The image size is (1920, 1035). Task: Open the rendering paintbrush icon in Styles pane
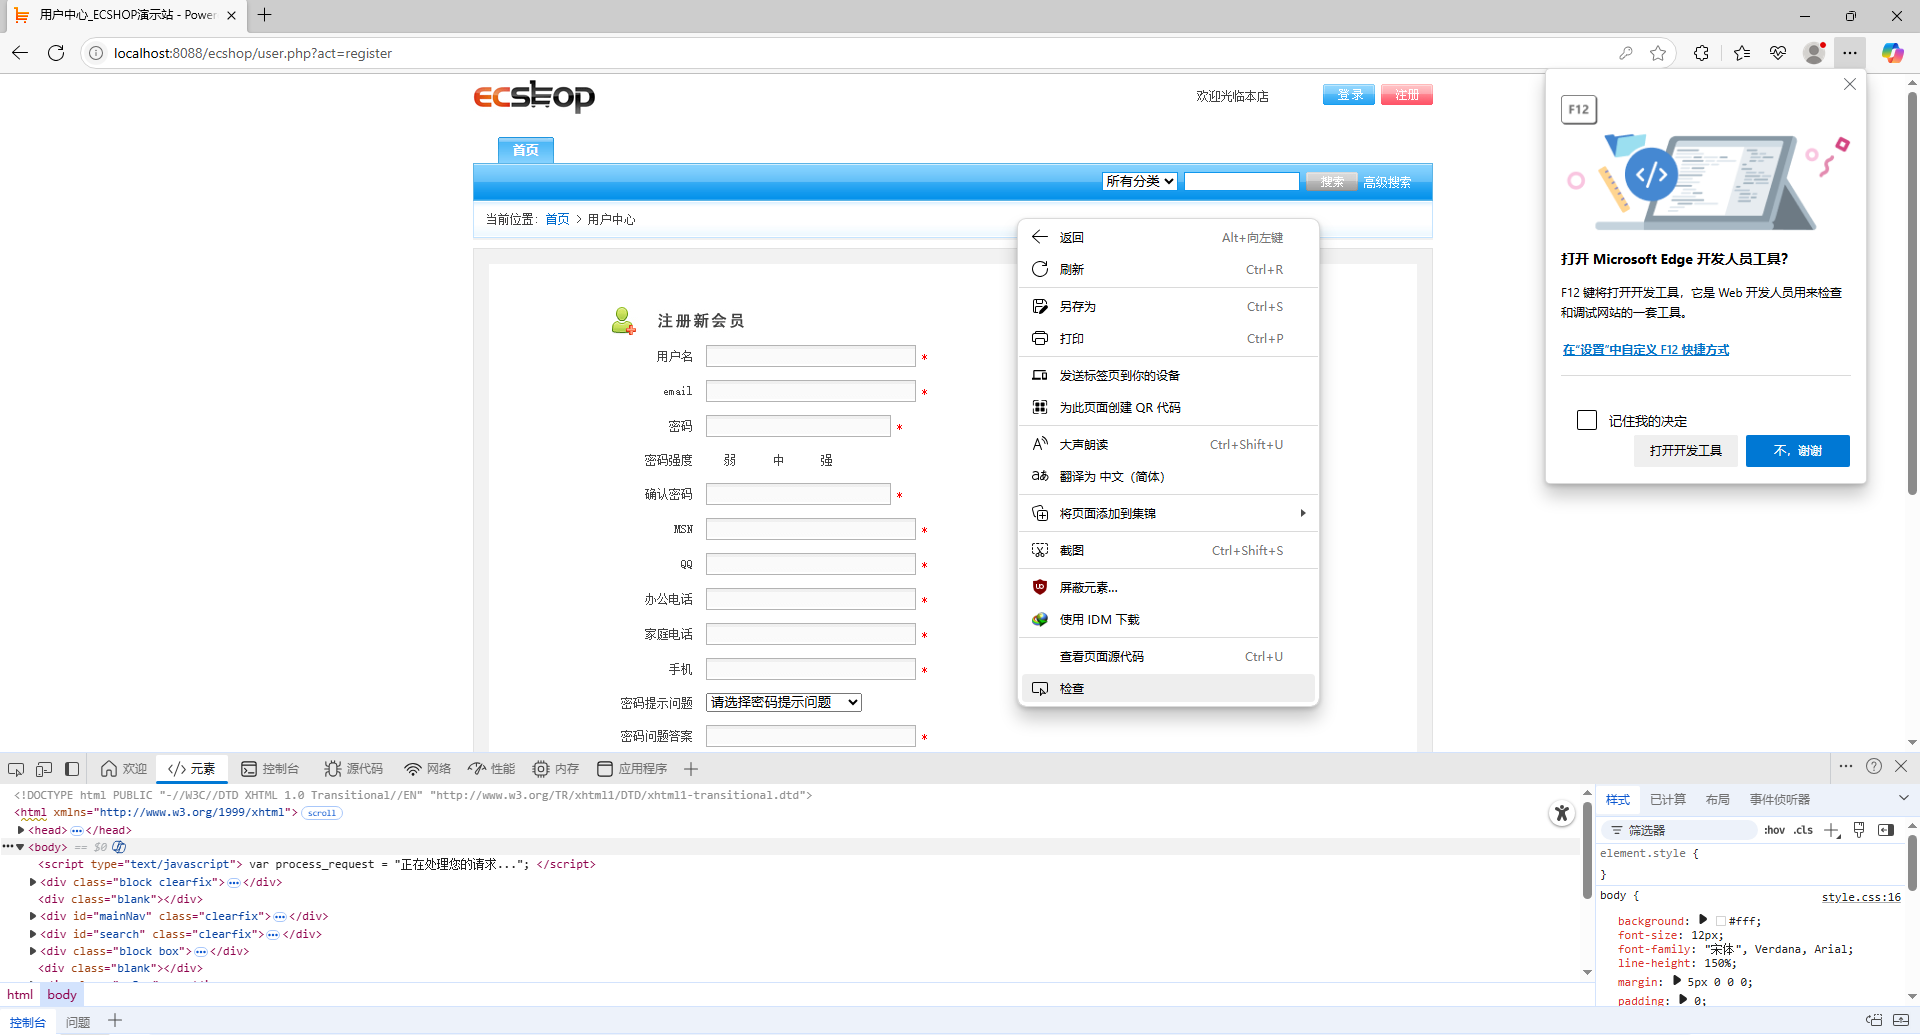pos(1859,830)
